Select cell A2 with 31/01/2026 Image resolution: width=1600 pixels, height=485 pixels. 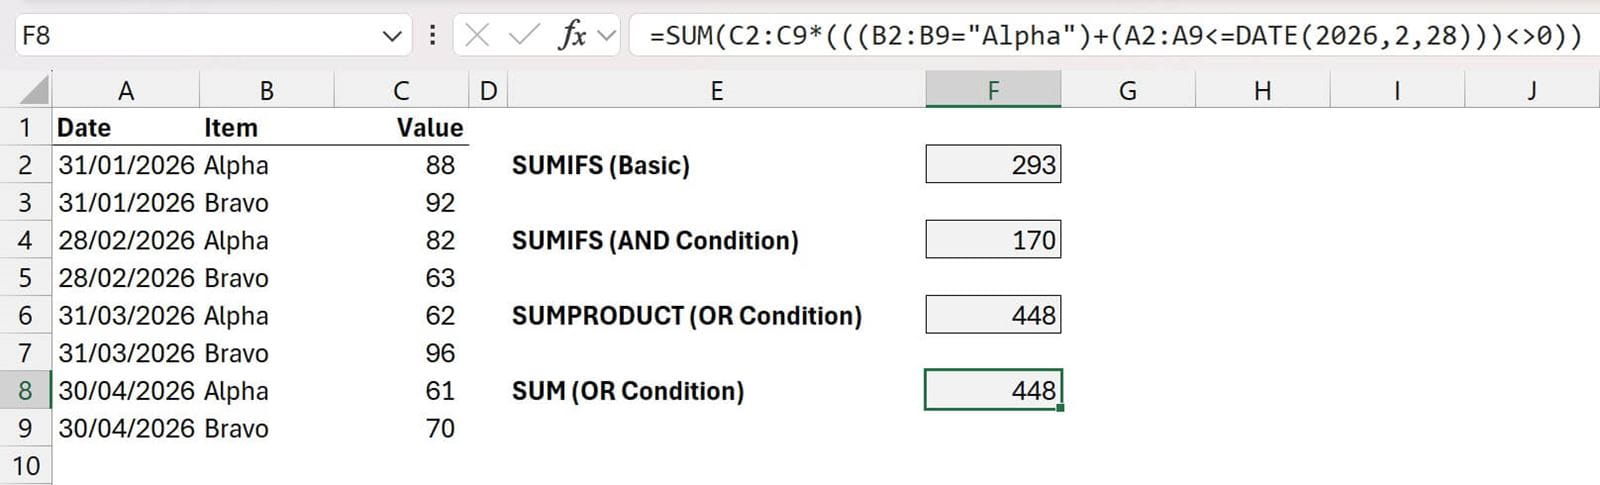pos(126,165)
